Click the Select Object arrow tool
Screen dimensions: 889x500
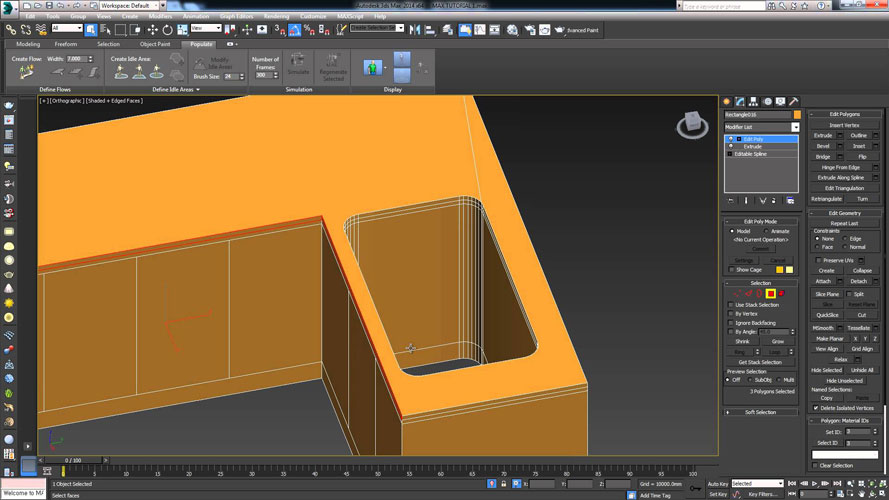point(91,29)
